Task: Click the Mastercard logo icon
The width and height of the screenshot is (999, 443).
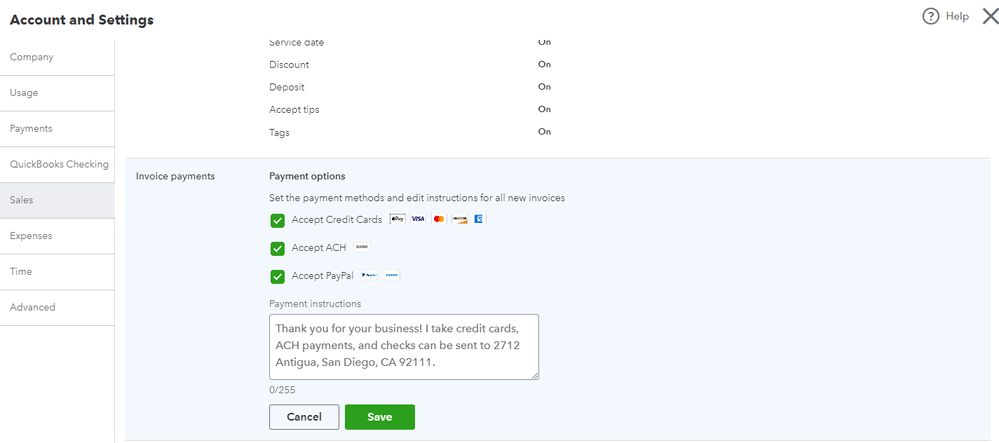Action: point(439,219)
